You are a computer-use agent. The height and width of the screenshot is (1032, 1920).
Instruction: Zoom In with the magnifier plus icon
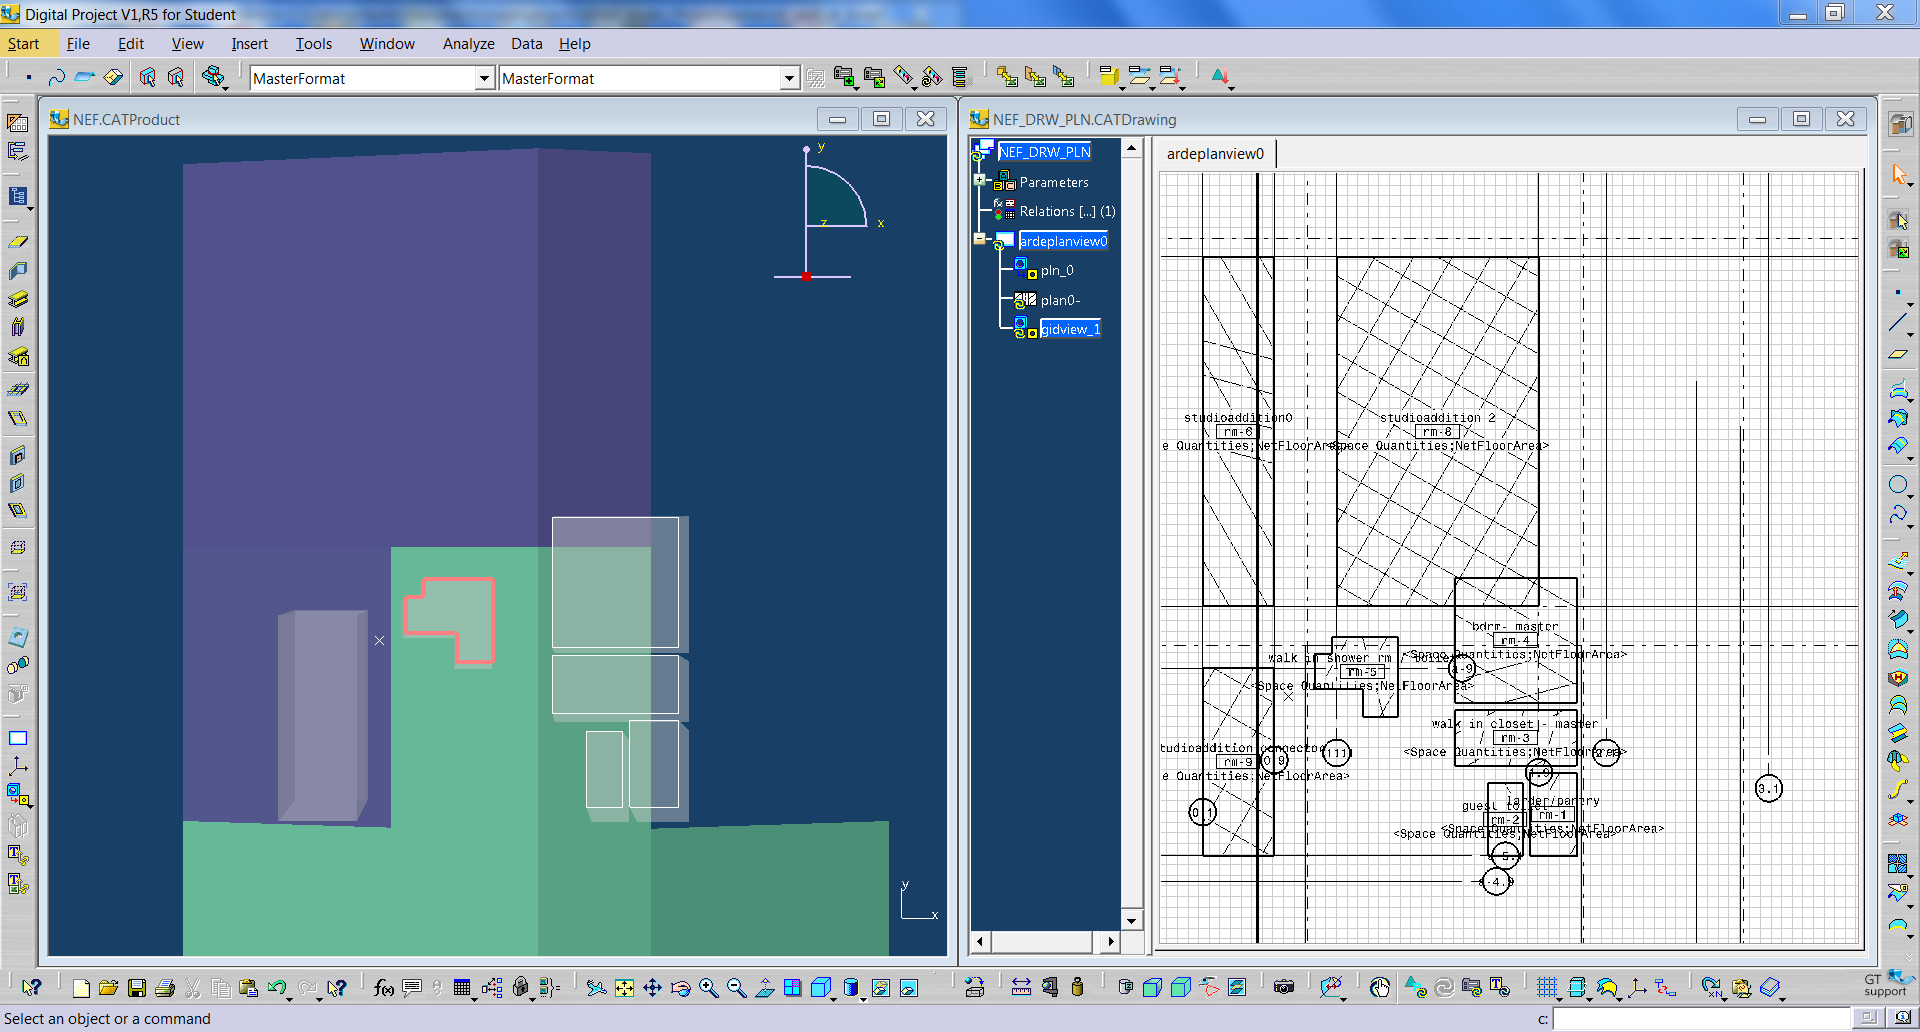(x=708, y=988)
